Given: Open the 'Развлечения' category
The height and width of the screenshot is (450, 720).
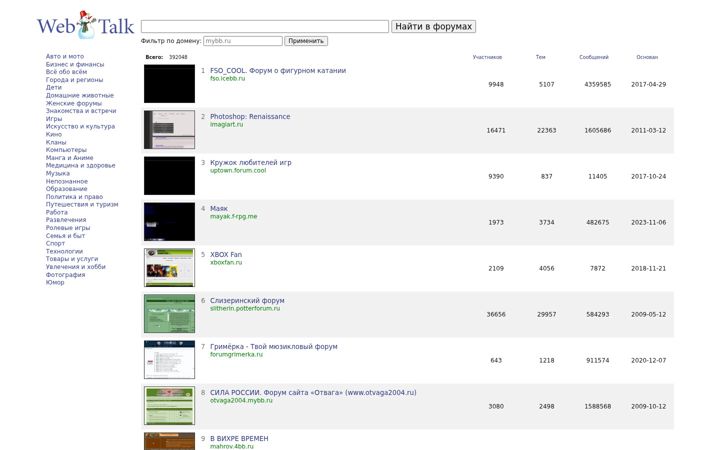Looking at the screenshot, I should point(66,219).
